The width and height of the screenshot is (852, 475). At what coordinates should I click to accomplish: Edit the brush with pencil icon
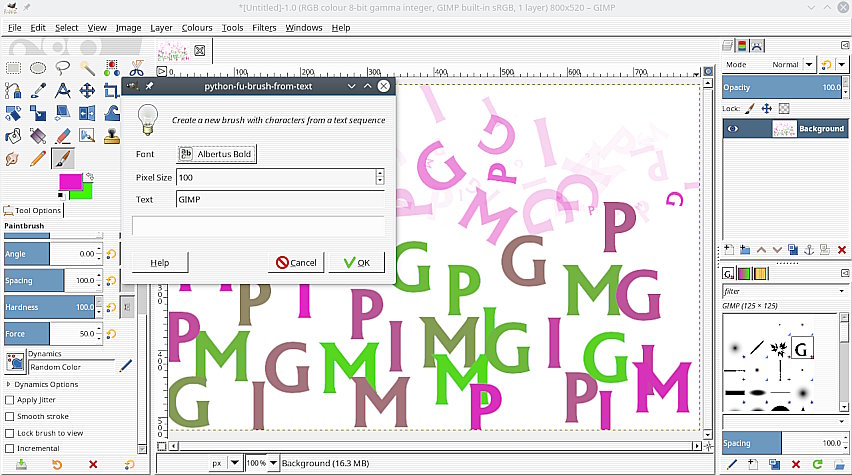[x=732, y=464]
